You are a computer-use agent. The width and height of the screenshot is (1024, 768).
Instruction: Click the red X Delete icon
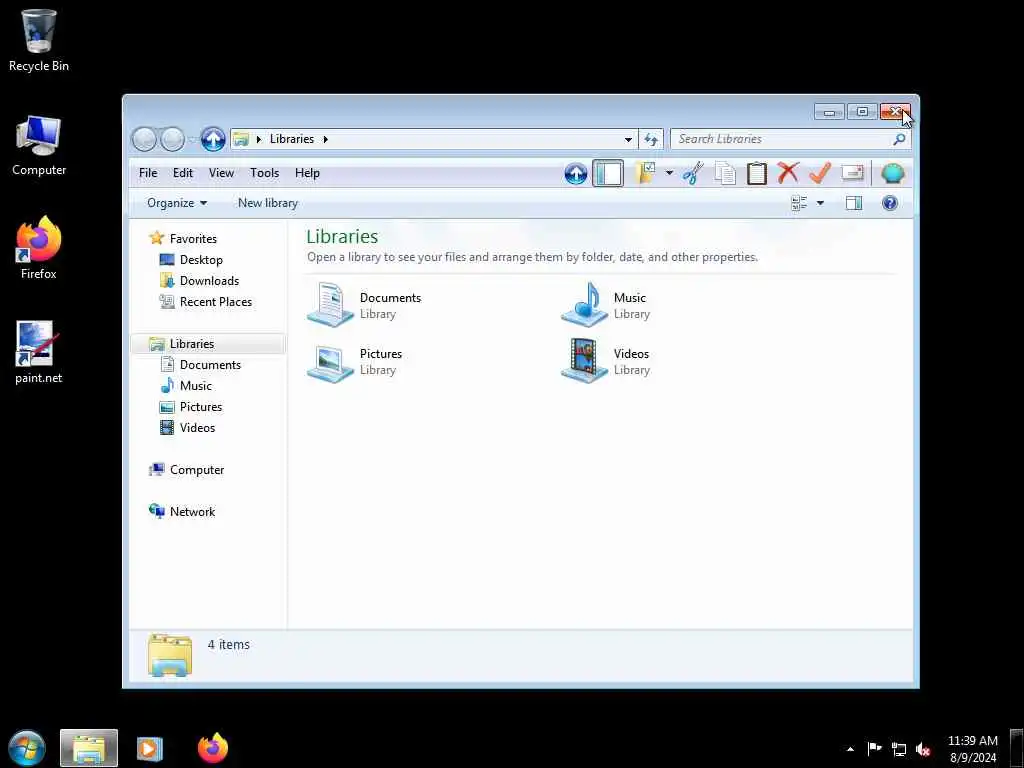(x=788, y=173)
